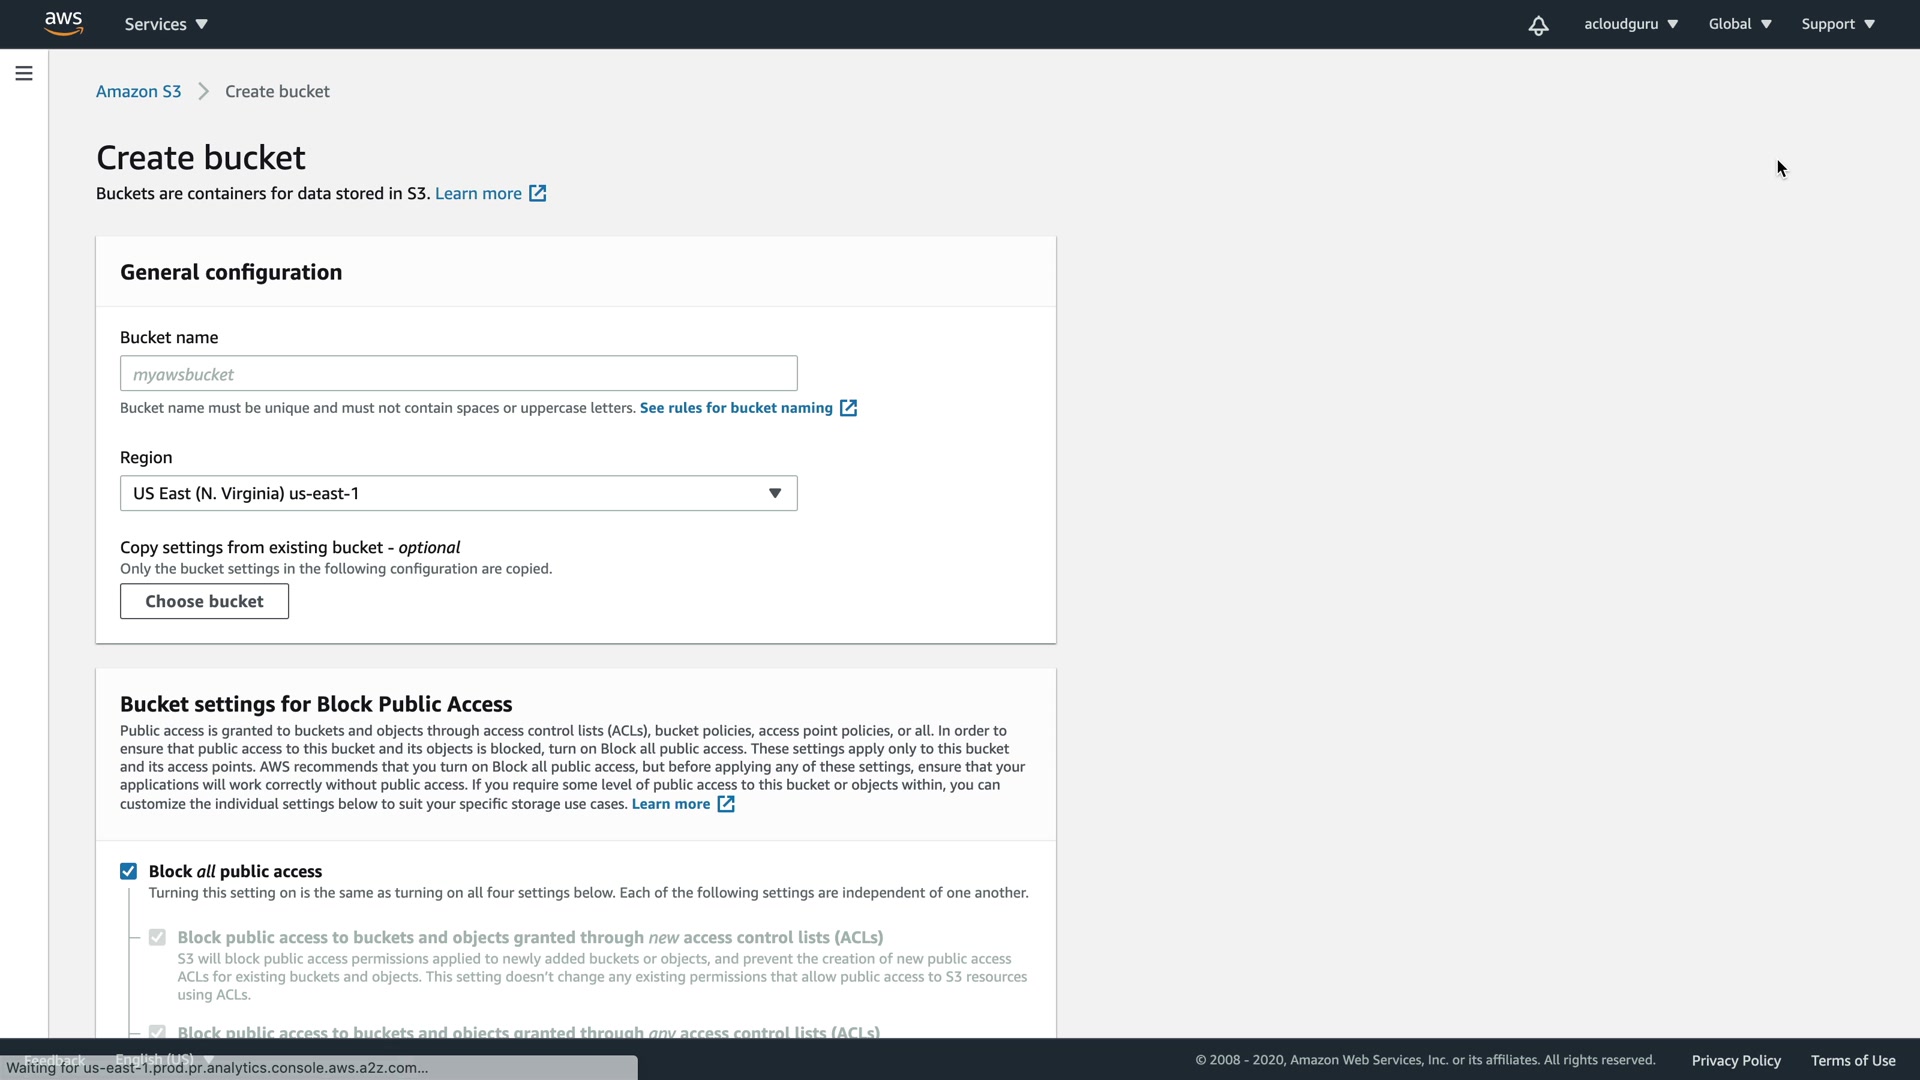
Task: Open the notifications bell icon
Action: pyautogui.click(x=1538, y=25)
